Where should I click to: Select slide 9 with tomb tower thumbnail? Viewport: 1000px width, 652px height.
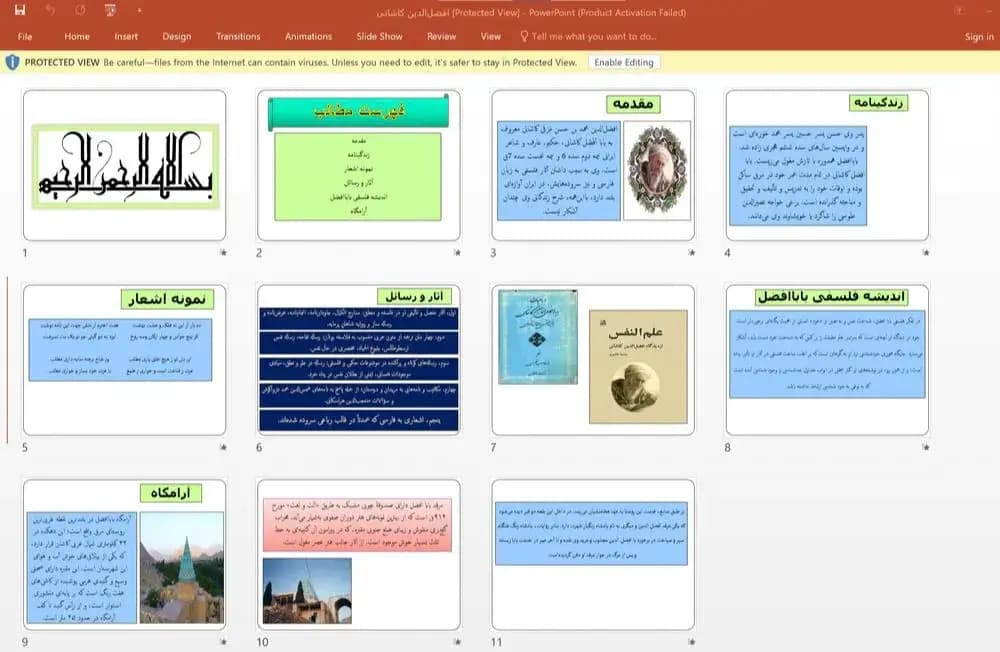[x=124, y=554]
